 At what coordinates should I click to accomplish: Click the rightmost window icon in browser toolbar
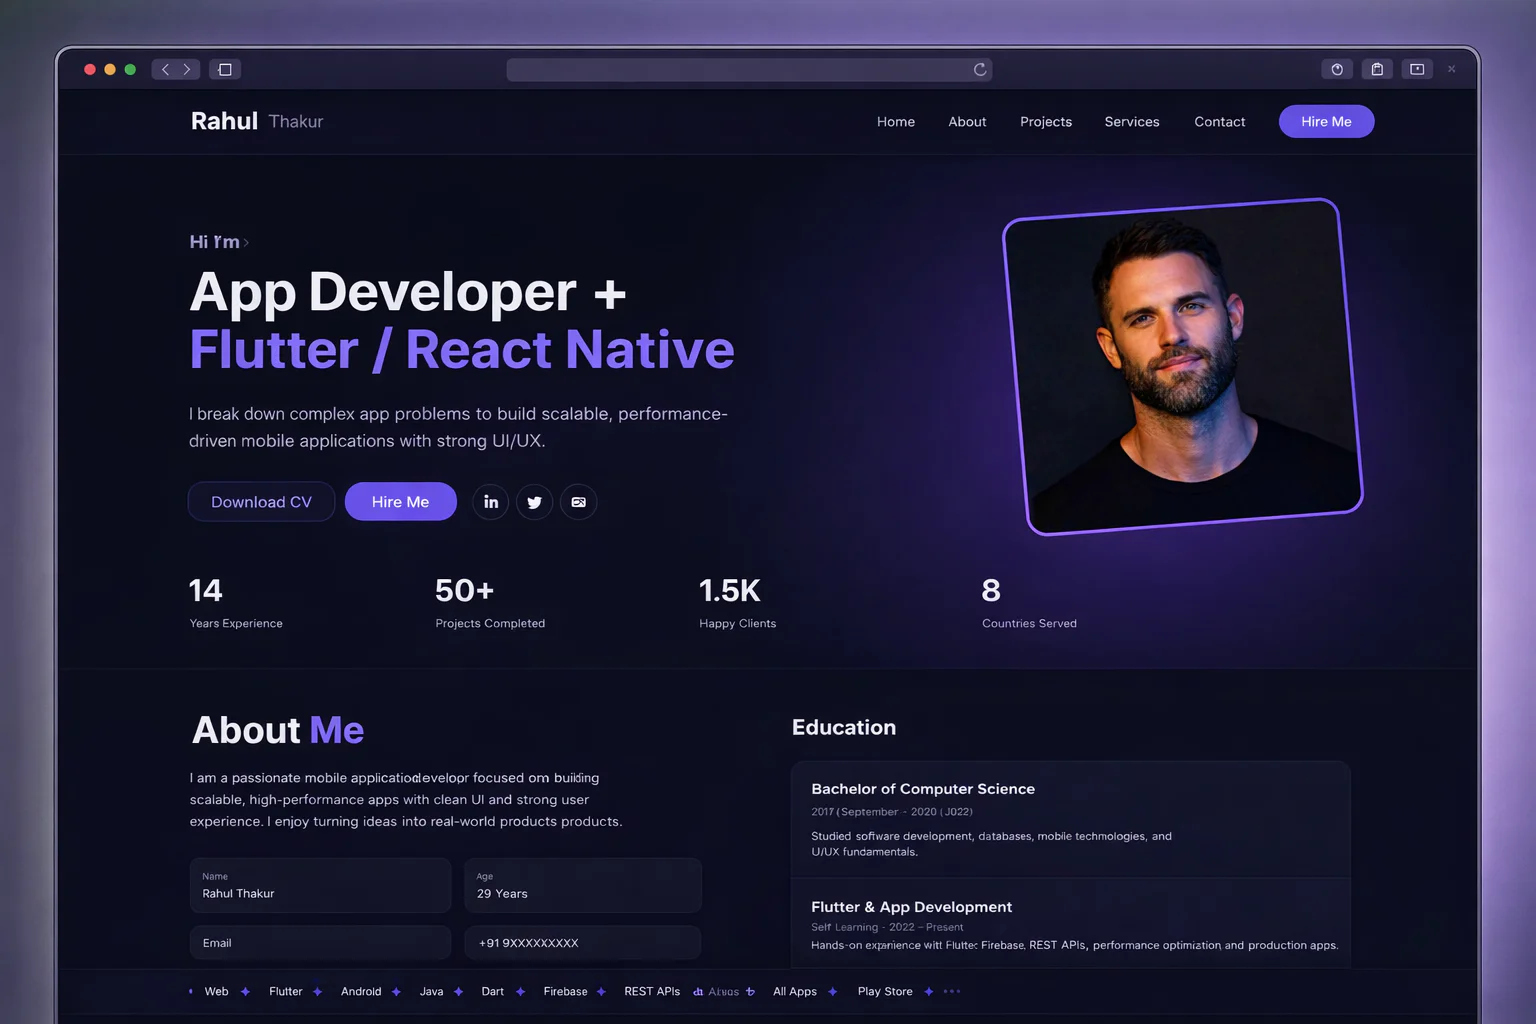tap(1417, 69)
